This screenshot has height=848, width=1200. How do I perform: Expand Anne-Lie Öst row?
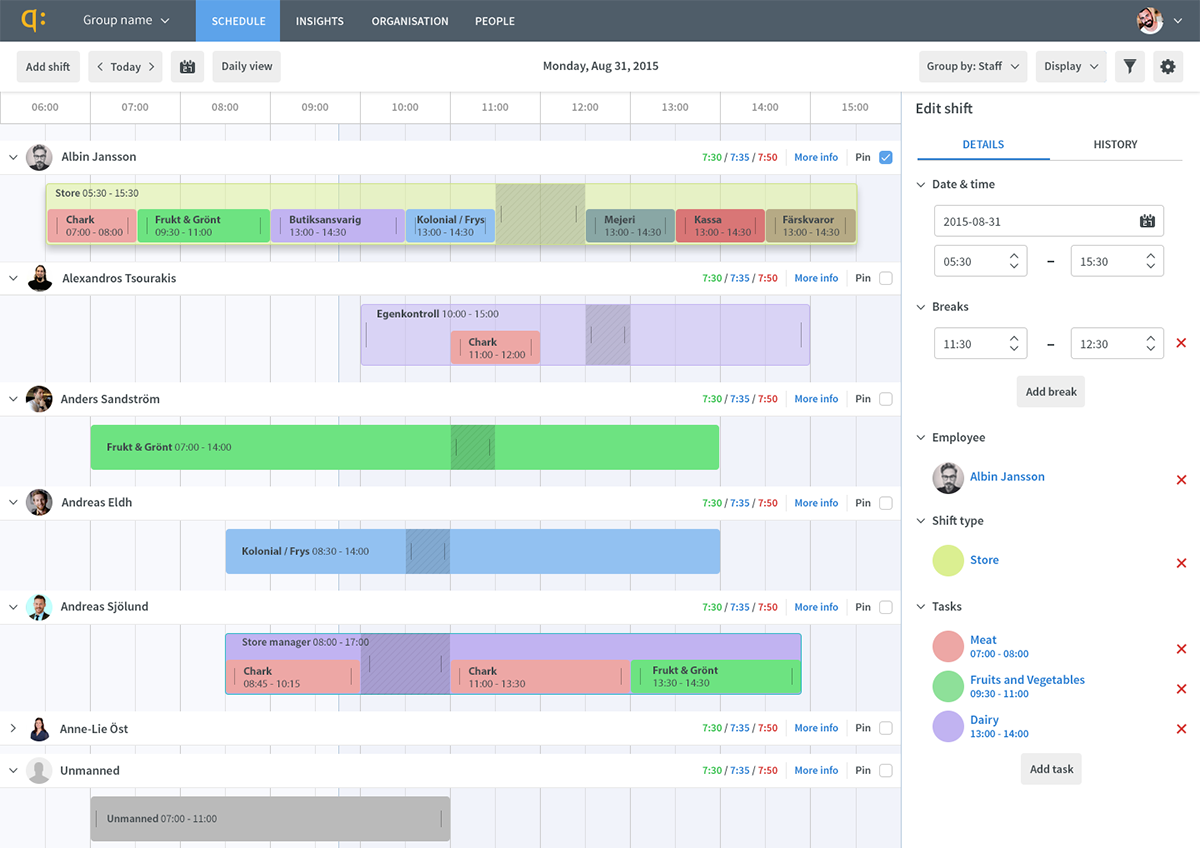(x=13, y=729)
